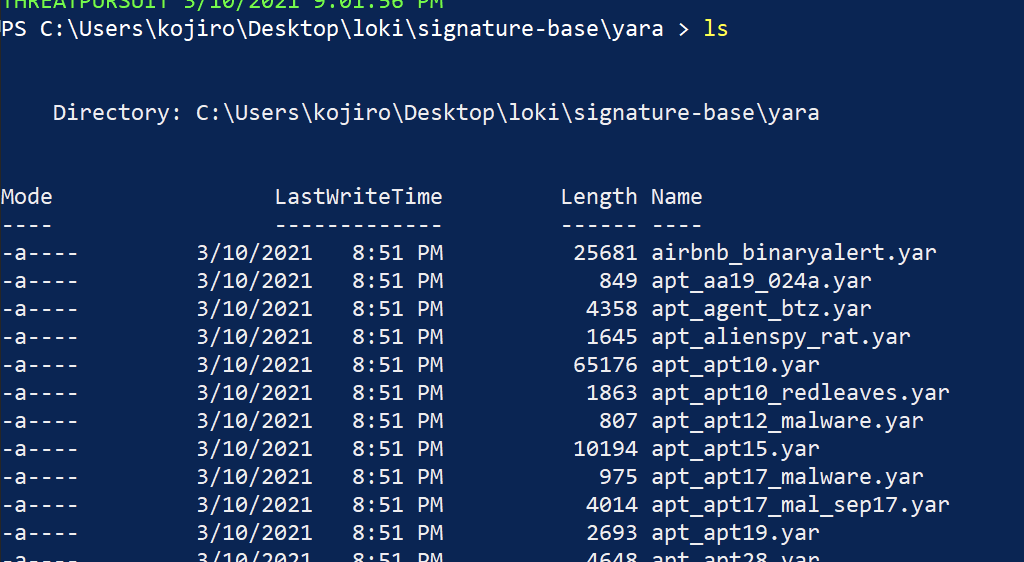Click the typed "ls" command
The width and height of the screenshot is (1024, 562).
[x=716, y=29]
